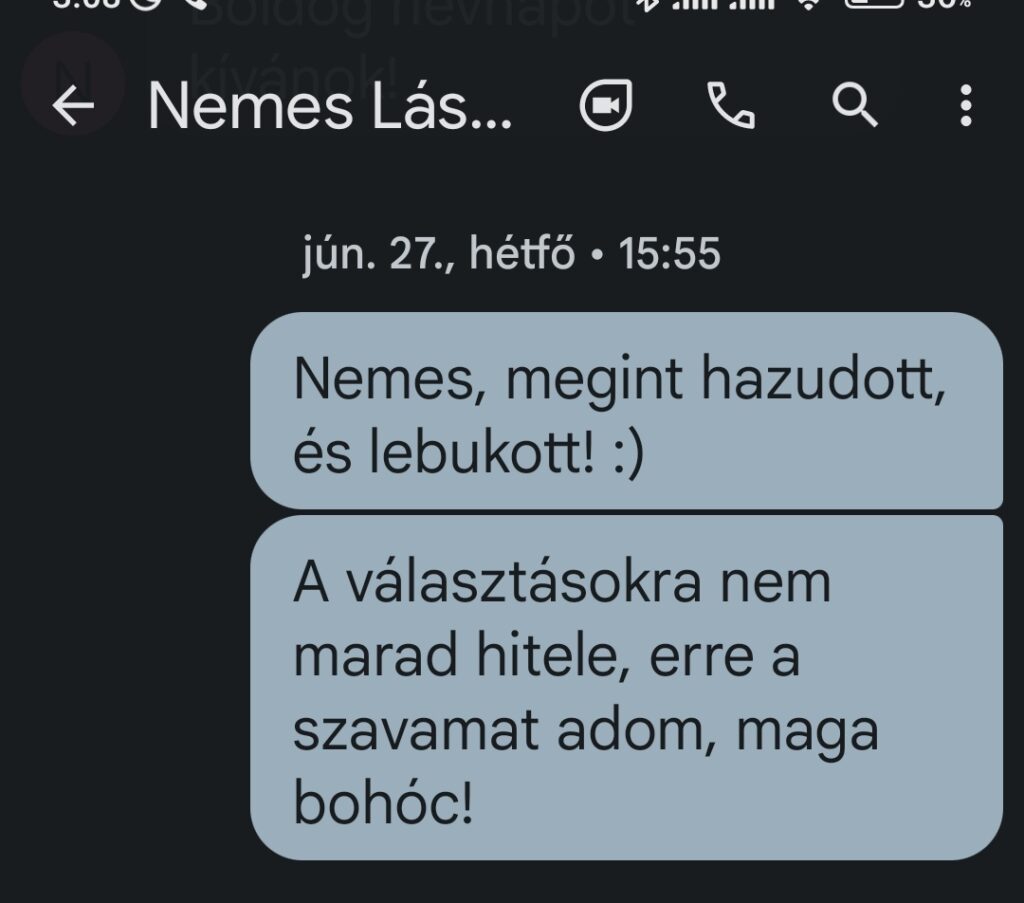The height and width of the screenshot is (903, 1024).
Task: Tap the faded N avatar circle
Action: coord(73,82)
